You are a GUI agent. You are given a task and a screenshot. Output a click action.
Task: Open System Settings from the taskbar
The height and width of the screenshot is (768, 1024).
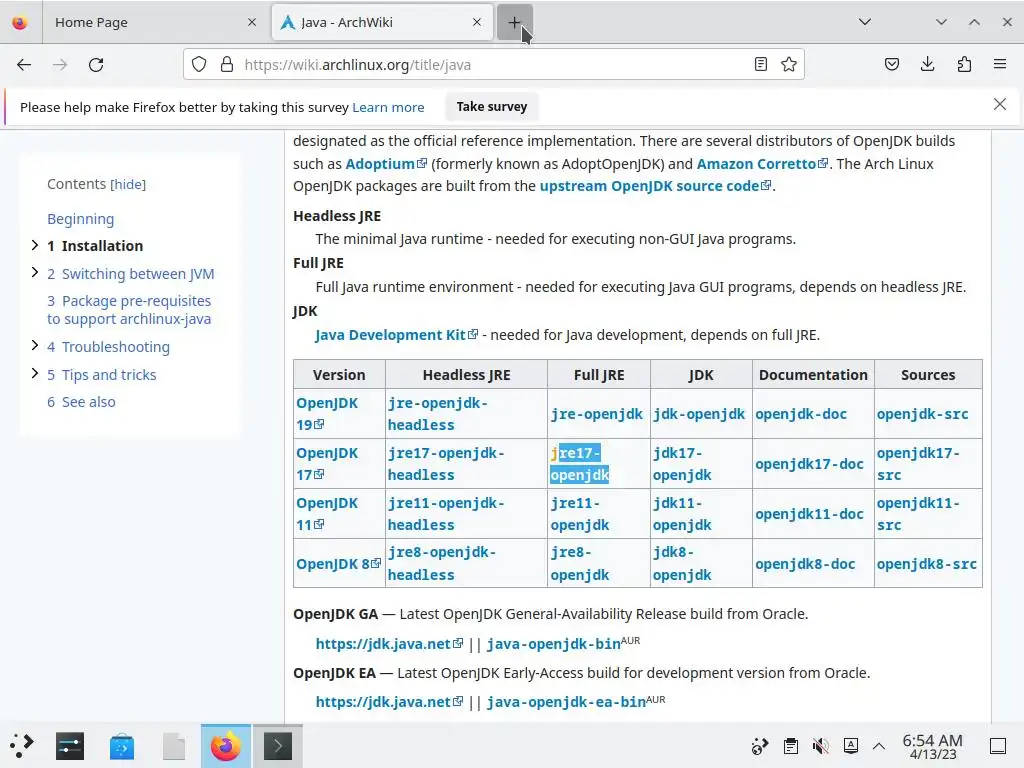(70, 746)
